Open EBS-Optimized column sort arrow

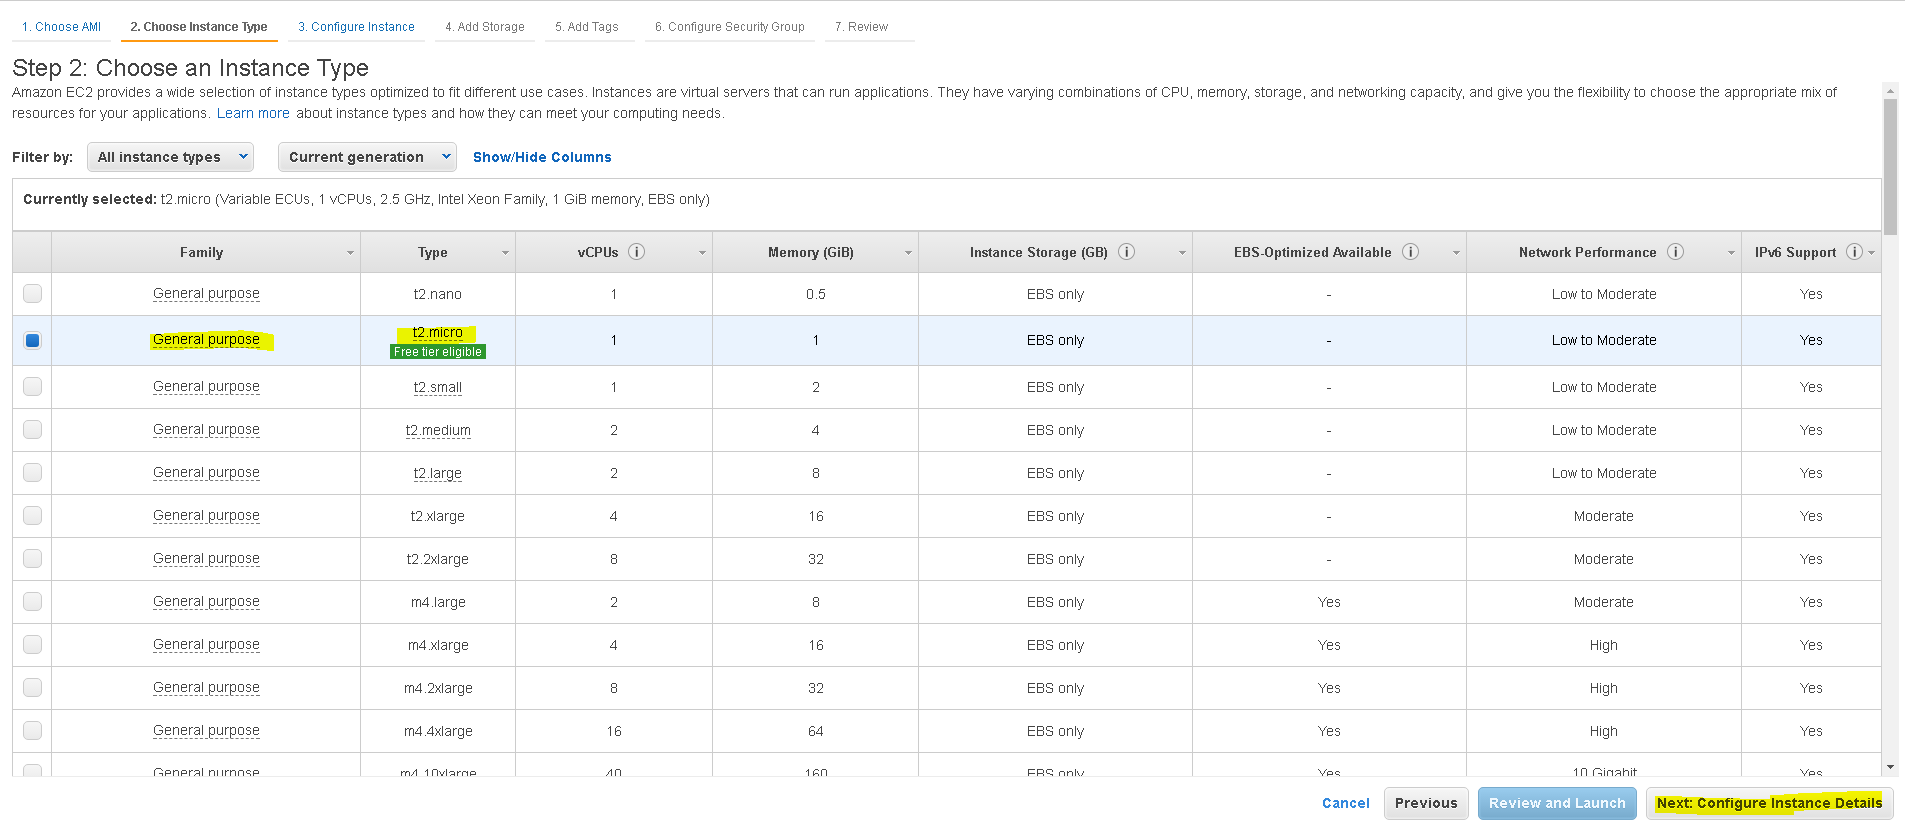1456,253
